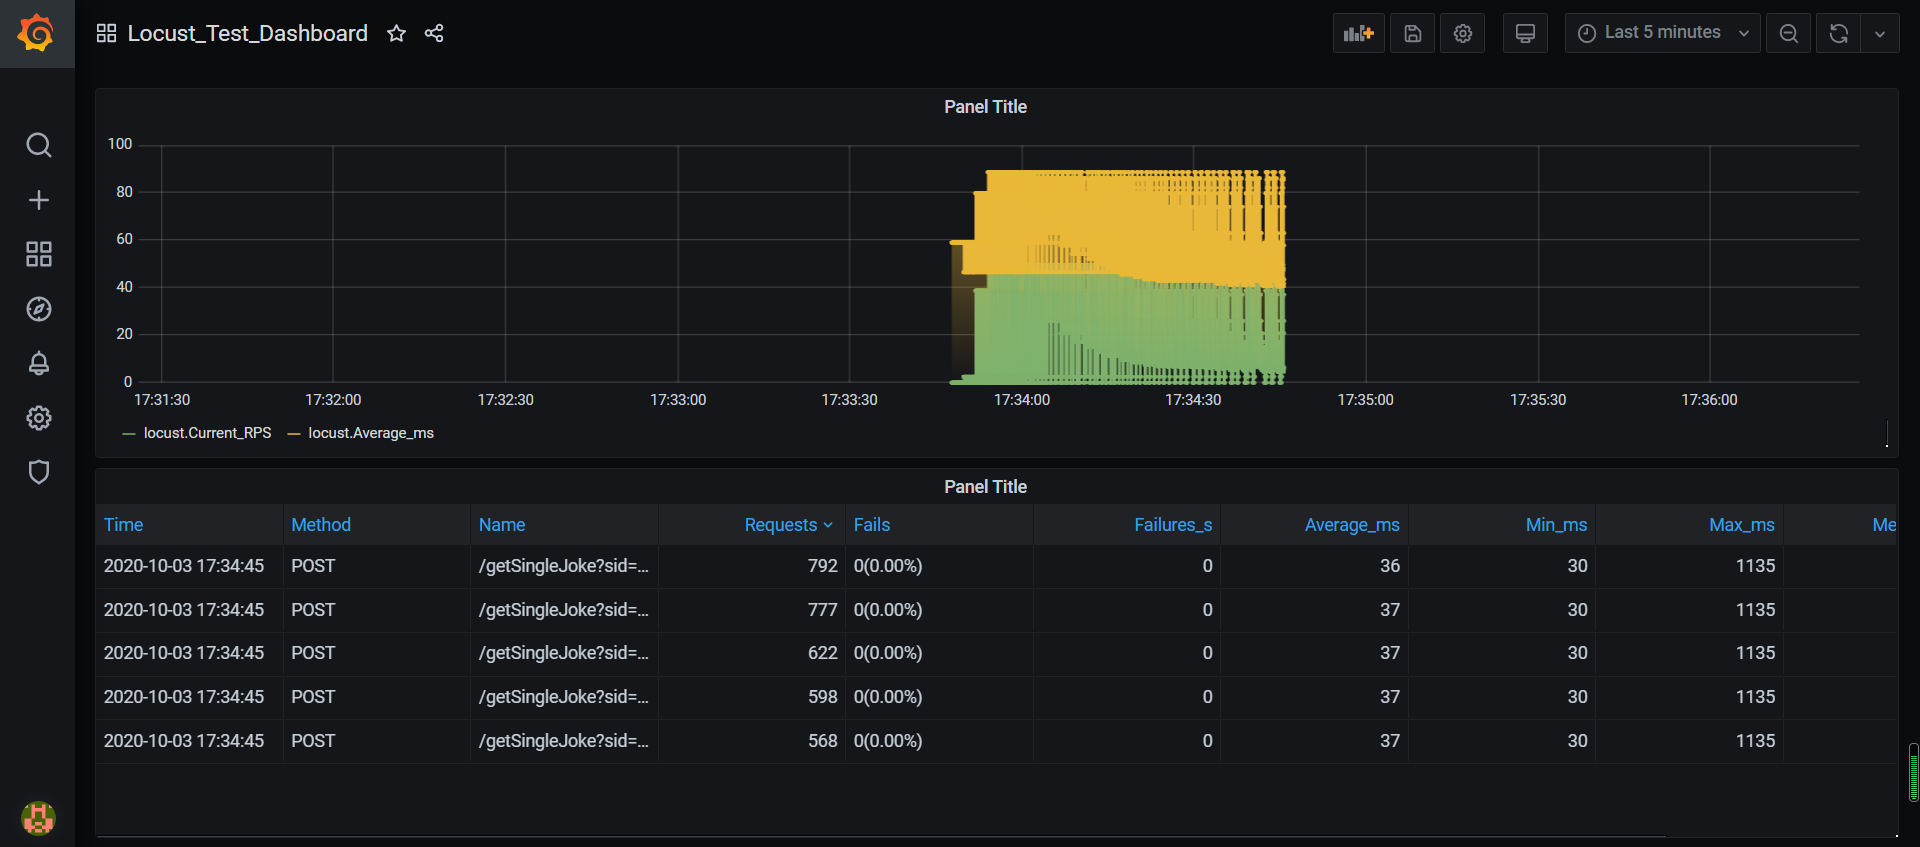Open the graph Panel Title menu
Screen dimensions: 1920x847
point(985,107)
